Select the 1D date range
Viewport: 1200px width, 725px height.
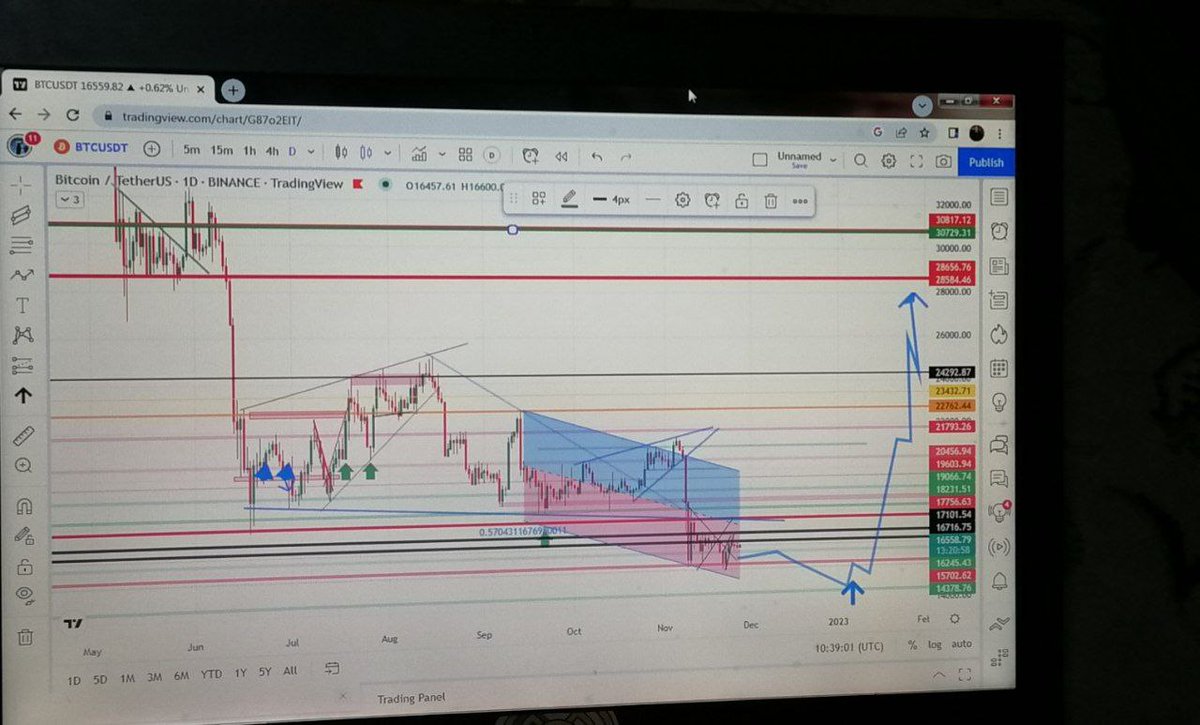(x=74, y=680)
